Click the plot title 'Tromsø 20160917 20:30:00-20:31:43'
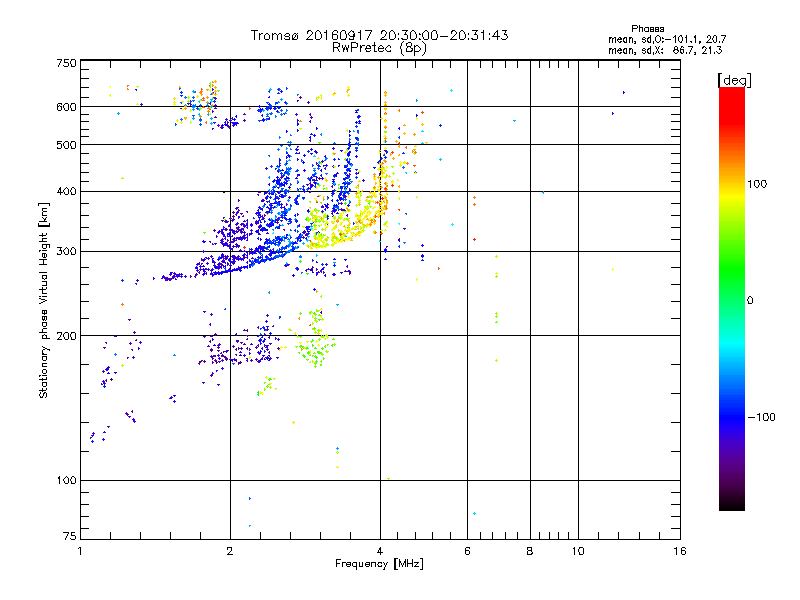800x600 pixels. 379,35
